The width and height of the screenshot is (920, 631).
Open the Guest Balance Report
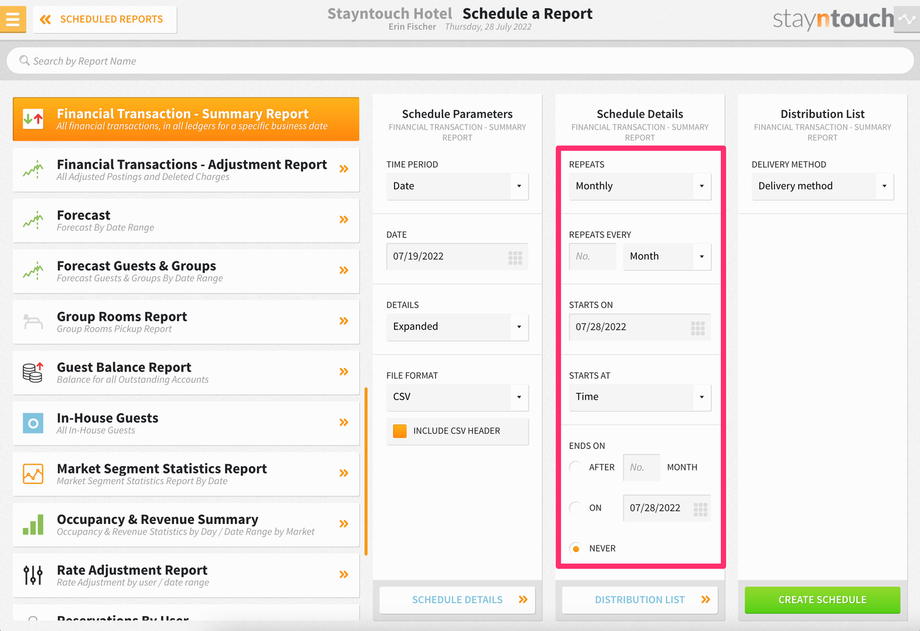point(186,373)
